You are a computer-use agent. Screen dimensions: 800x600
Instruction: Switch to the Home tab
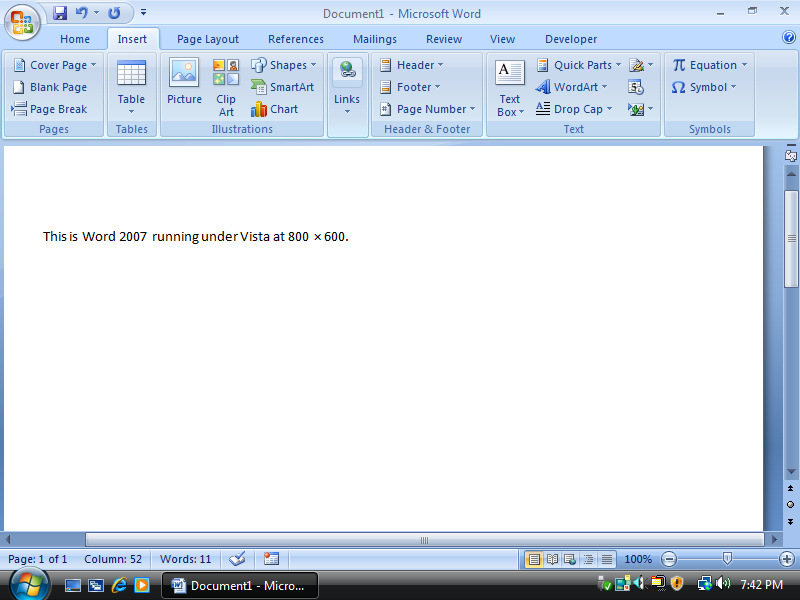(75, 39)
